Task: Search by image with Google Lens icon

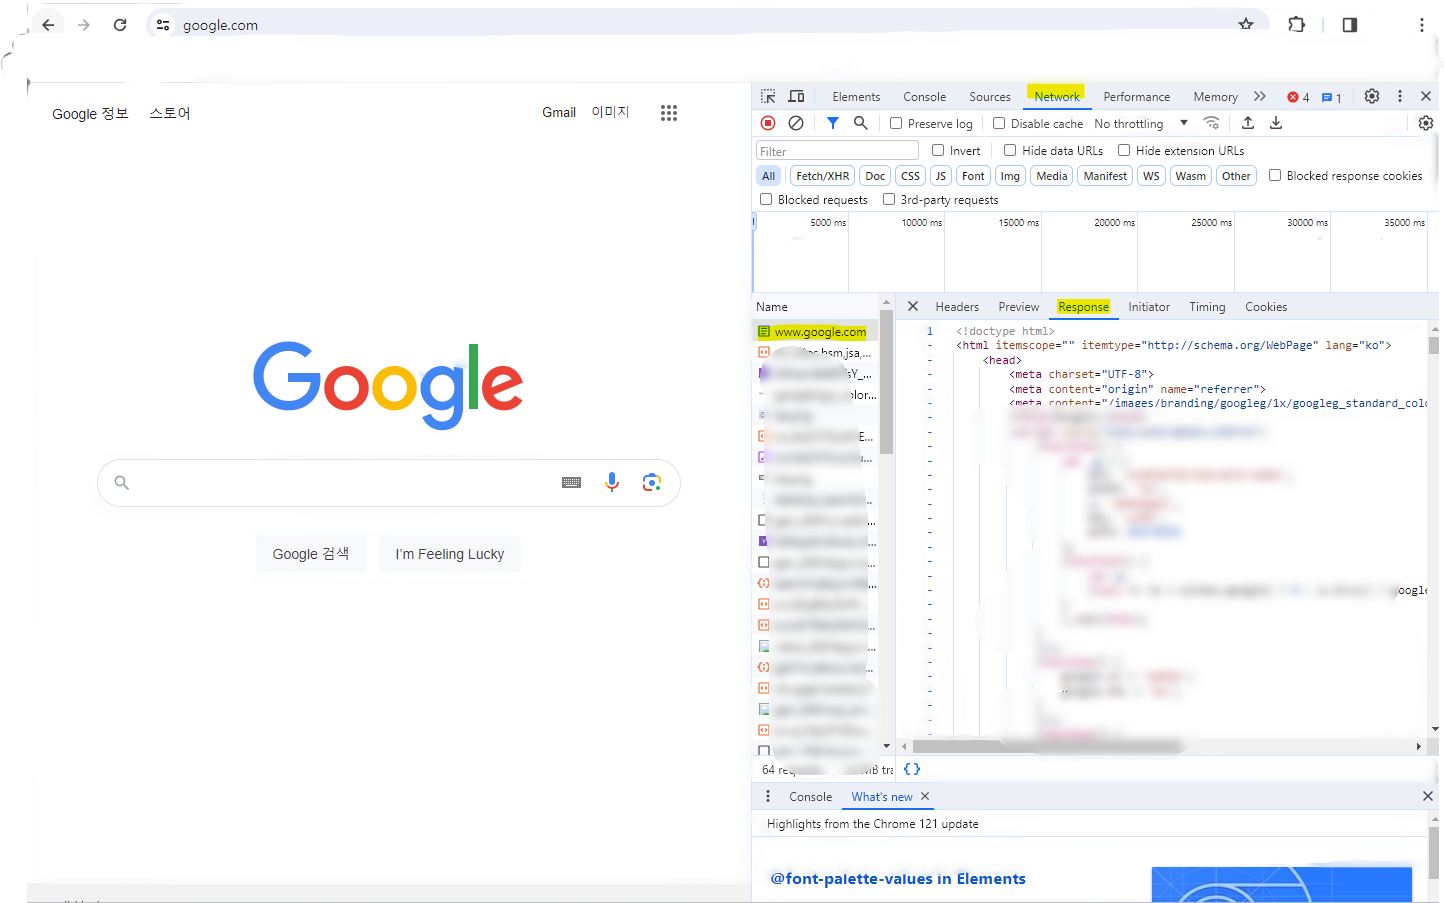Action: pyautogui.click(x=652, y=483)
